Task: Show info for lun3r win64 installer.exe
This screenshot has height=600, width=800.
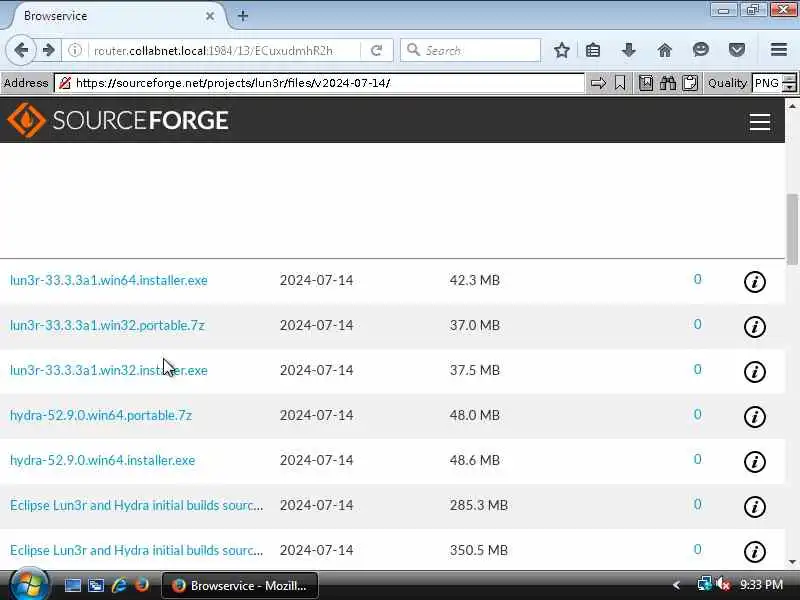Action: tap(755, 282)
